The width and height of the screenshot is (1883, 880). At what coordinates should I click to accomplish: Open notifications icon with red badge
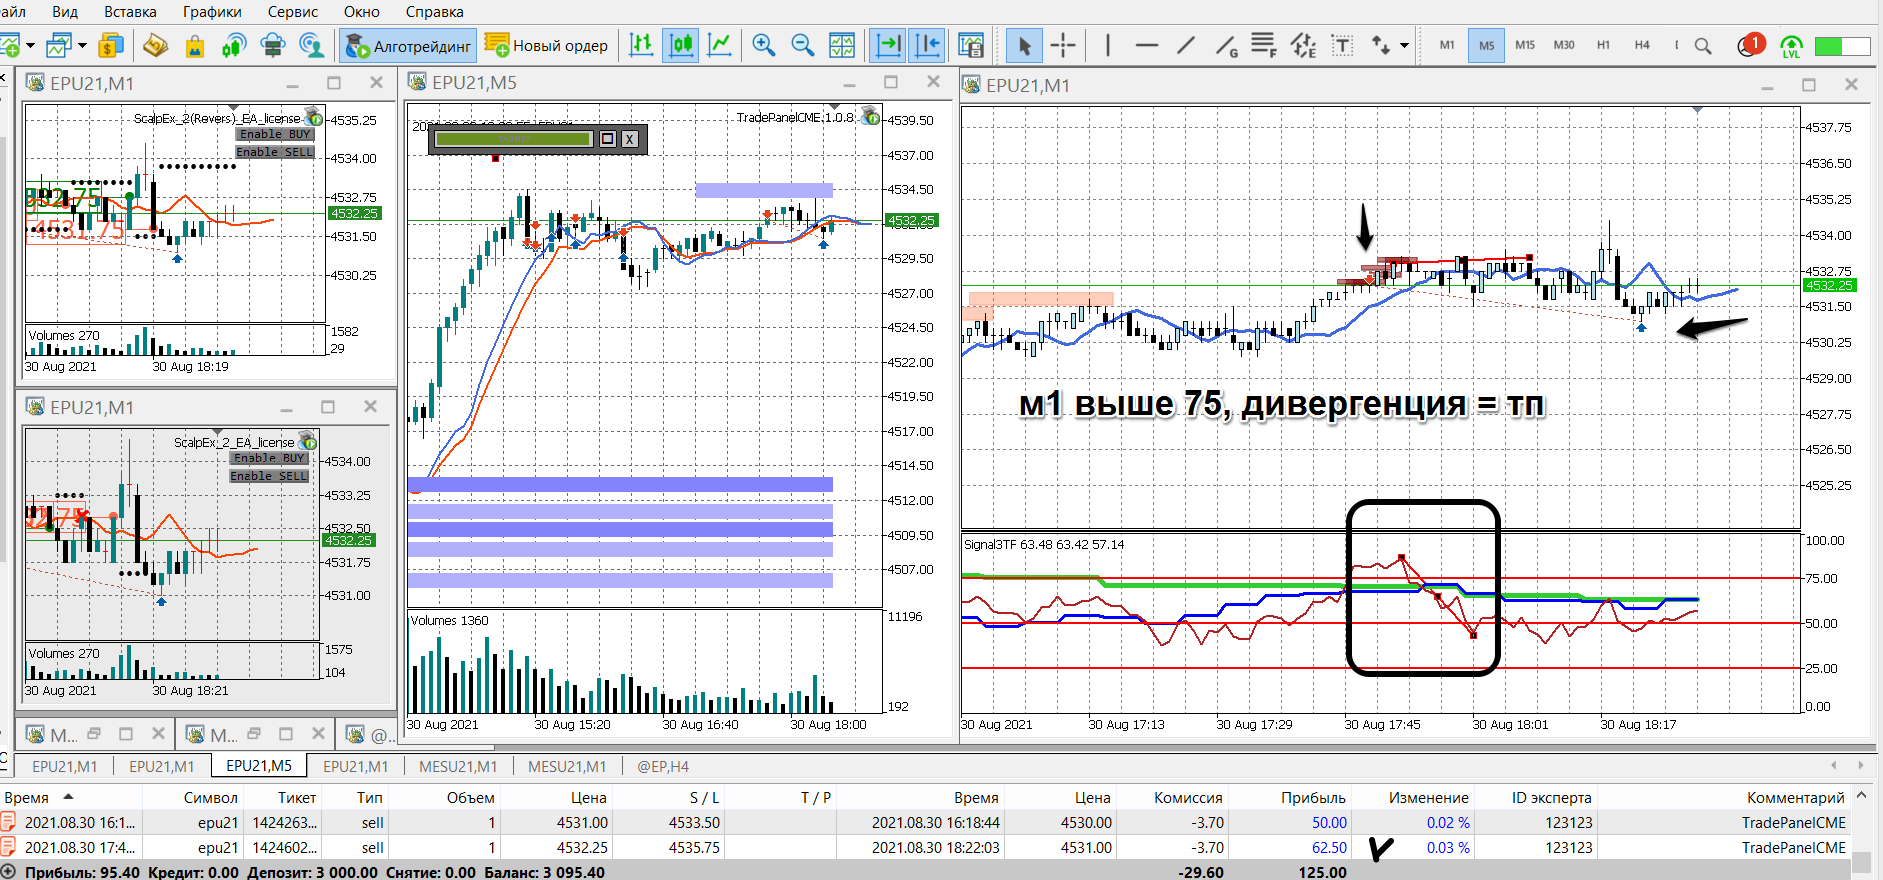[x=1750, y=45]
